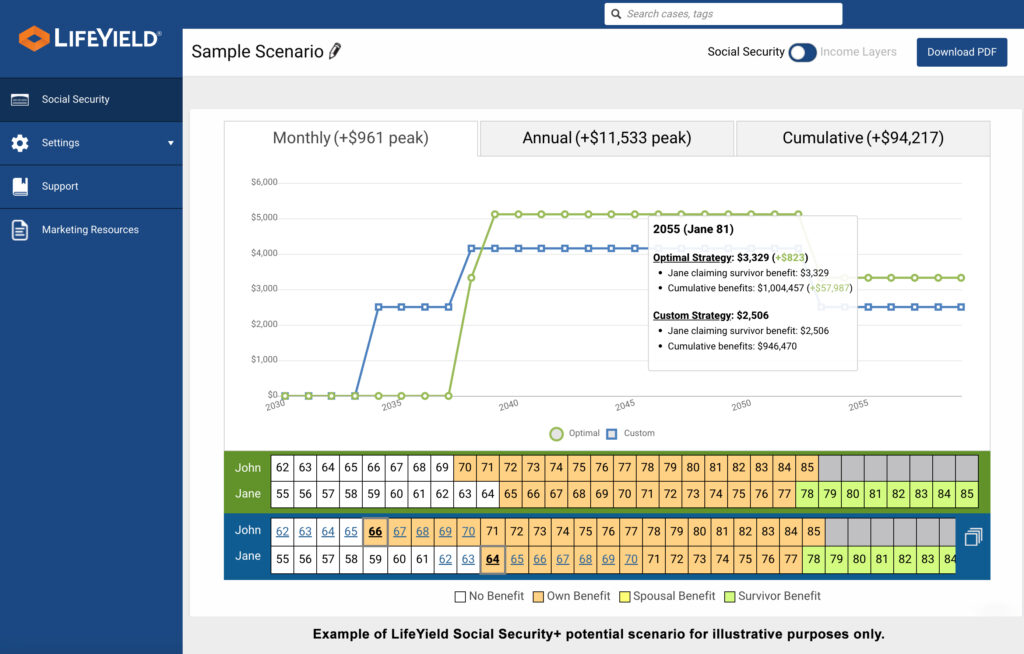Select John's age 67 link in custom row

coord(399,532)
